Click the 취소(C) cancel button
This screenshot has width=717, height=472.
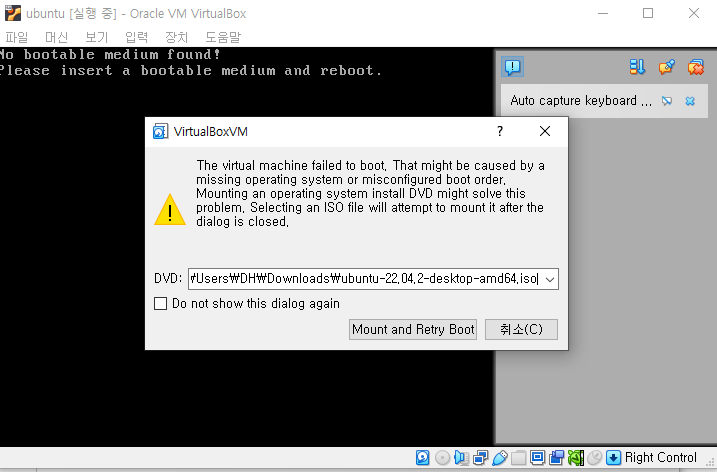point(521,329)
